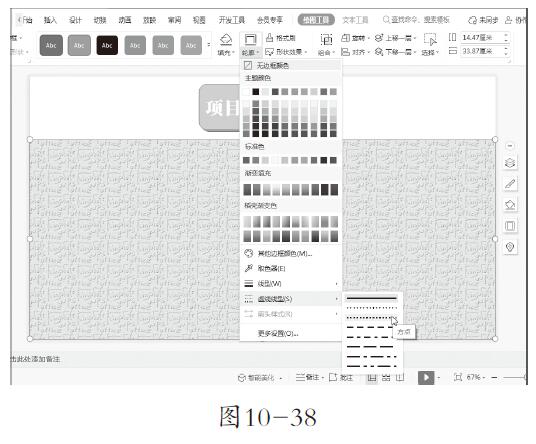Expand the Dash type (虚线线型) submenu
Viewport: 536px width, 444px height.
click(291, 299)
